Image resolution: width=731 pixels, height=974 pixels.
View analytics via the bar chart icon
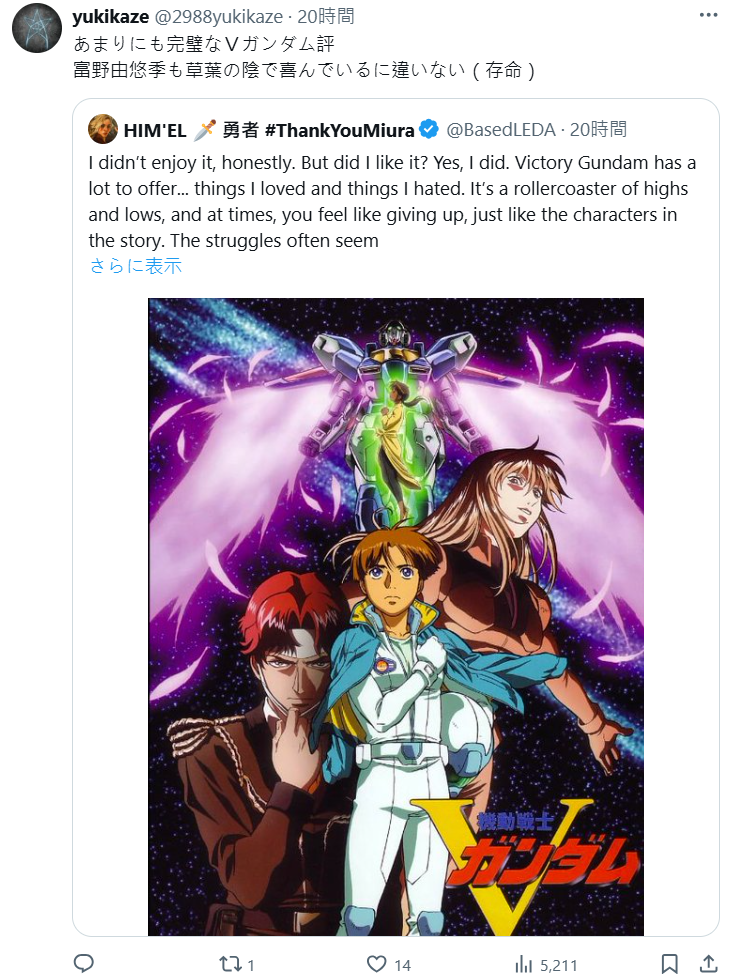524,965
